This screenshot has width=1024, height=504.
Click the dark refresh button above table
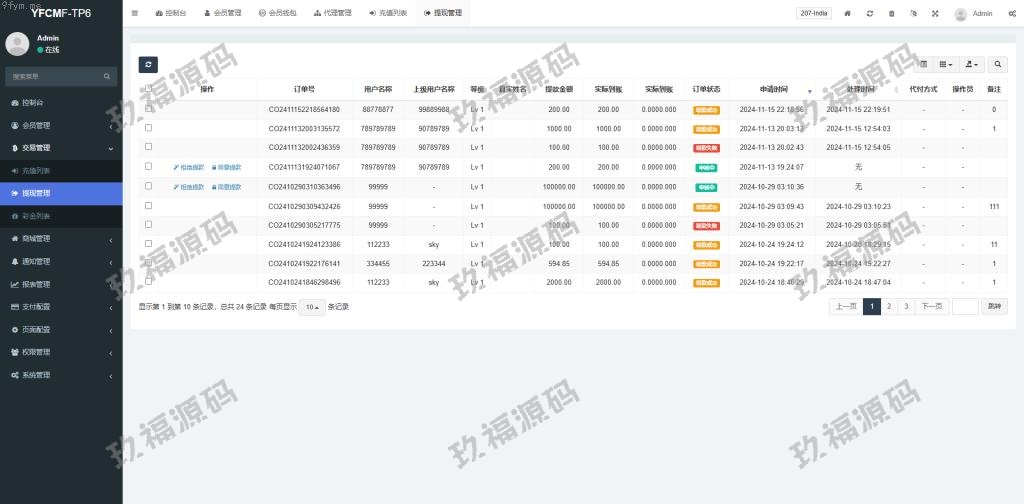[x=148, y=64]
